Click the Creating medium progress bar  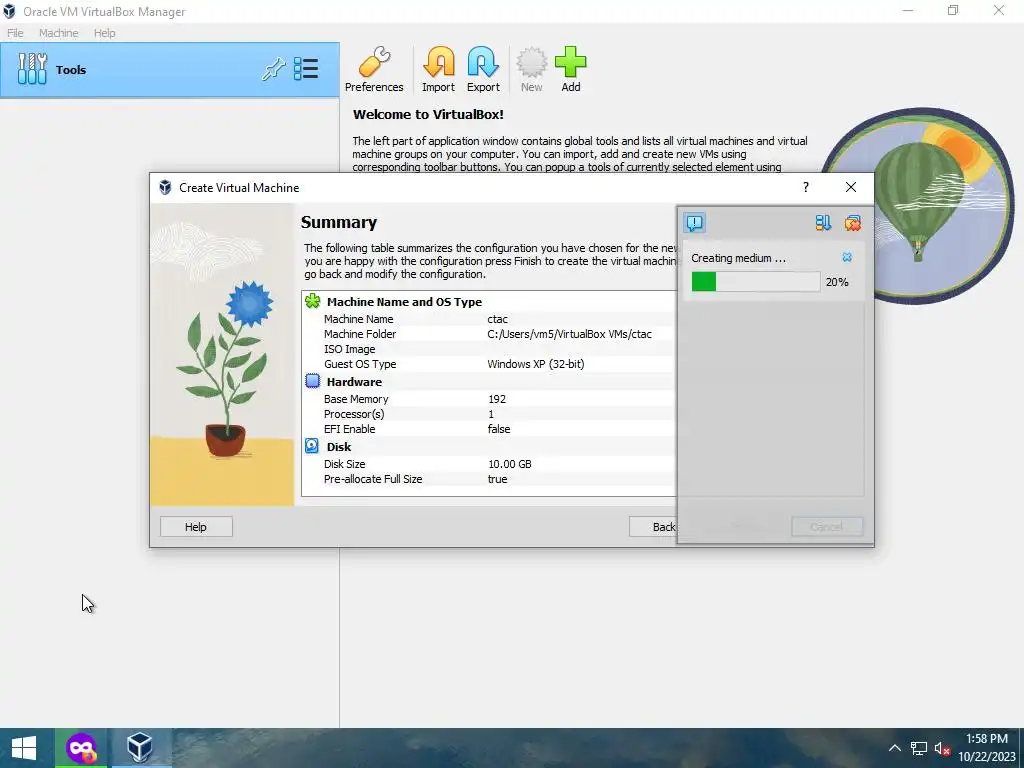[756, 282]
